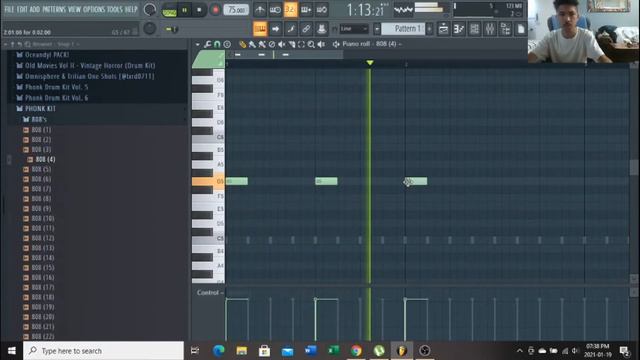Choose the zoom magnifier tool

pos(311,44)
